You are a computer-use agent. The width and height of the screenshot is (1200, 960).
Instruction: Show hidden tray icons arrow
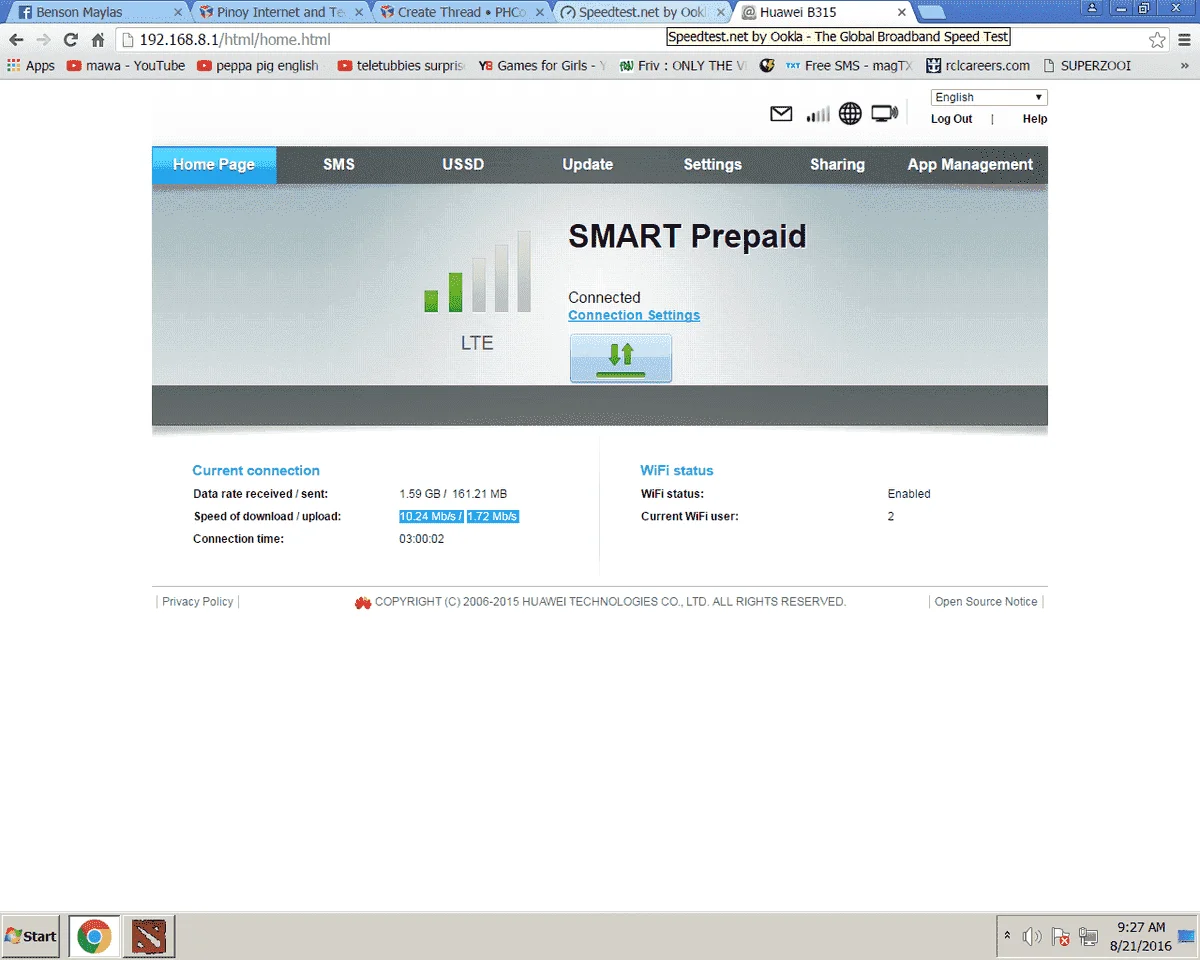click(1007, 937)
